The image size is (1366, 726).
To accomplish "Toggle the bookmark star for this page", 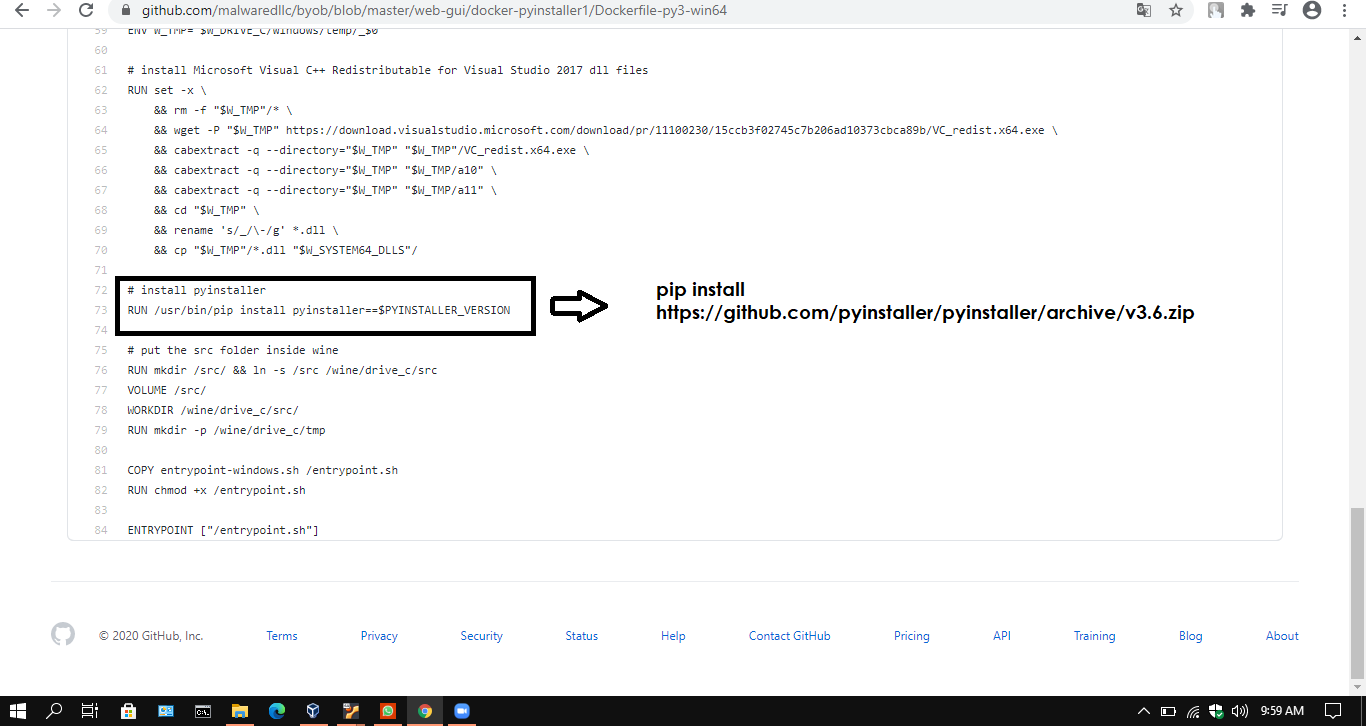I will point(1176,12).
